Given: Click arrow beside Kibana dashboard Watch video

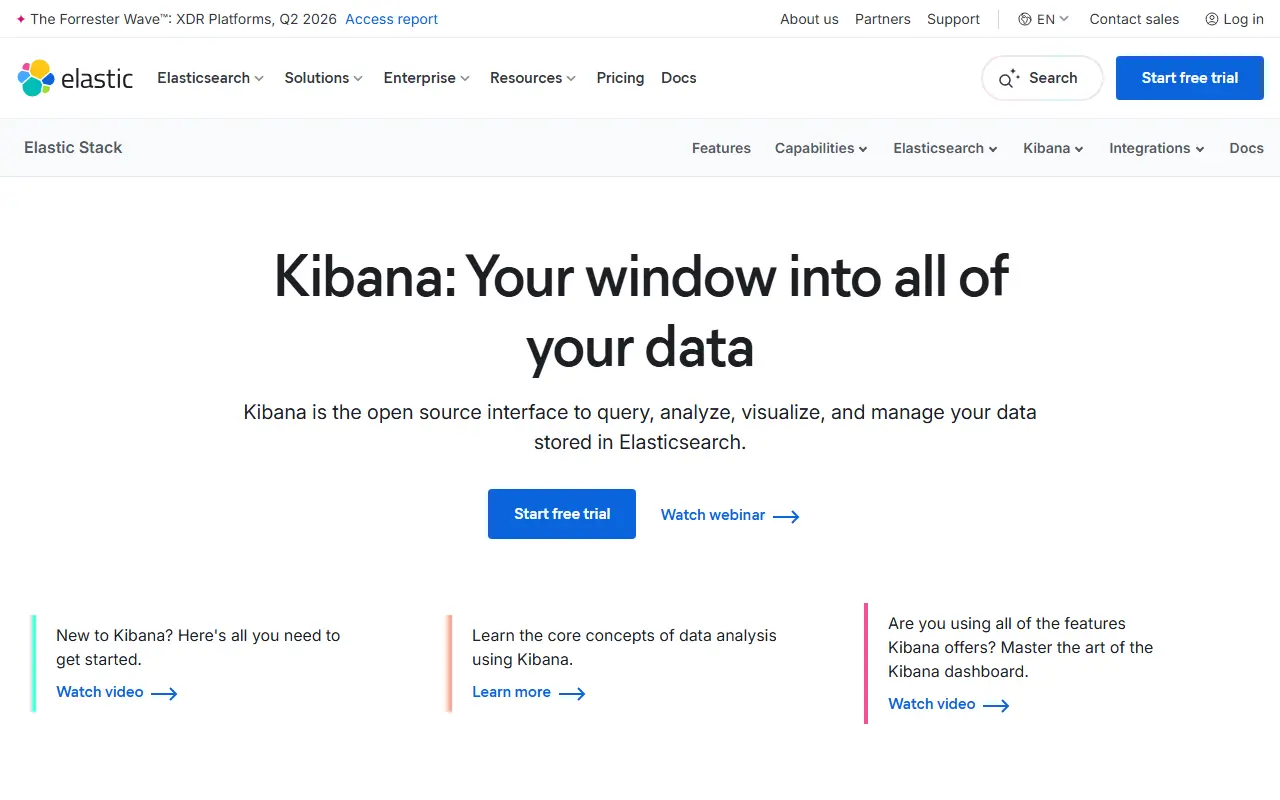Looking at the screenshot, I should pos(996,705).
